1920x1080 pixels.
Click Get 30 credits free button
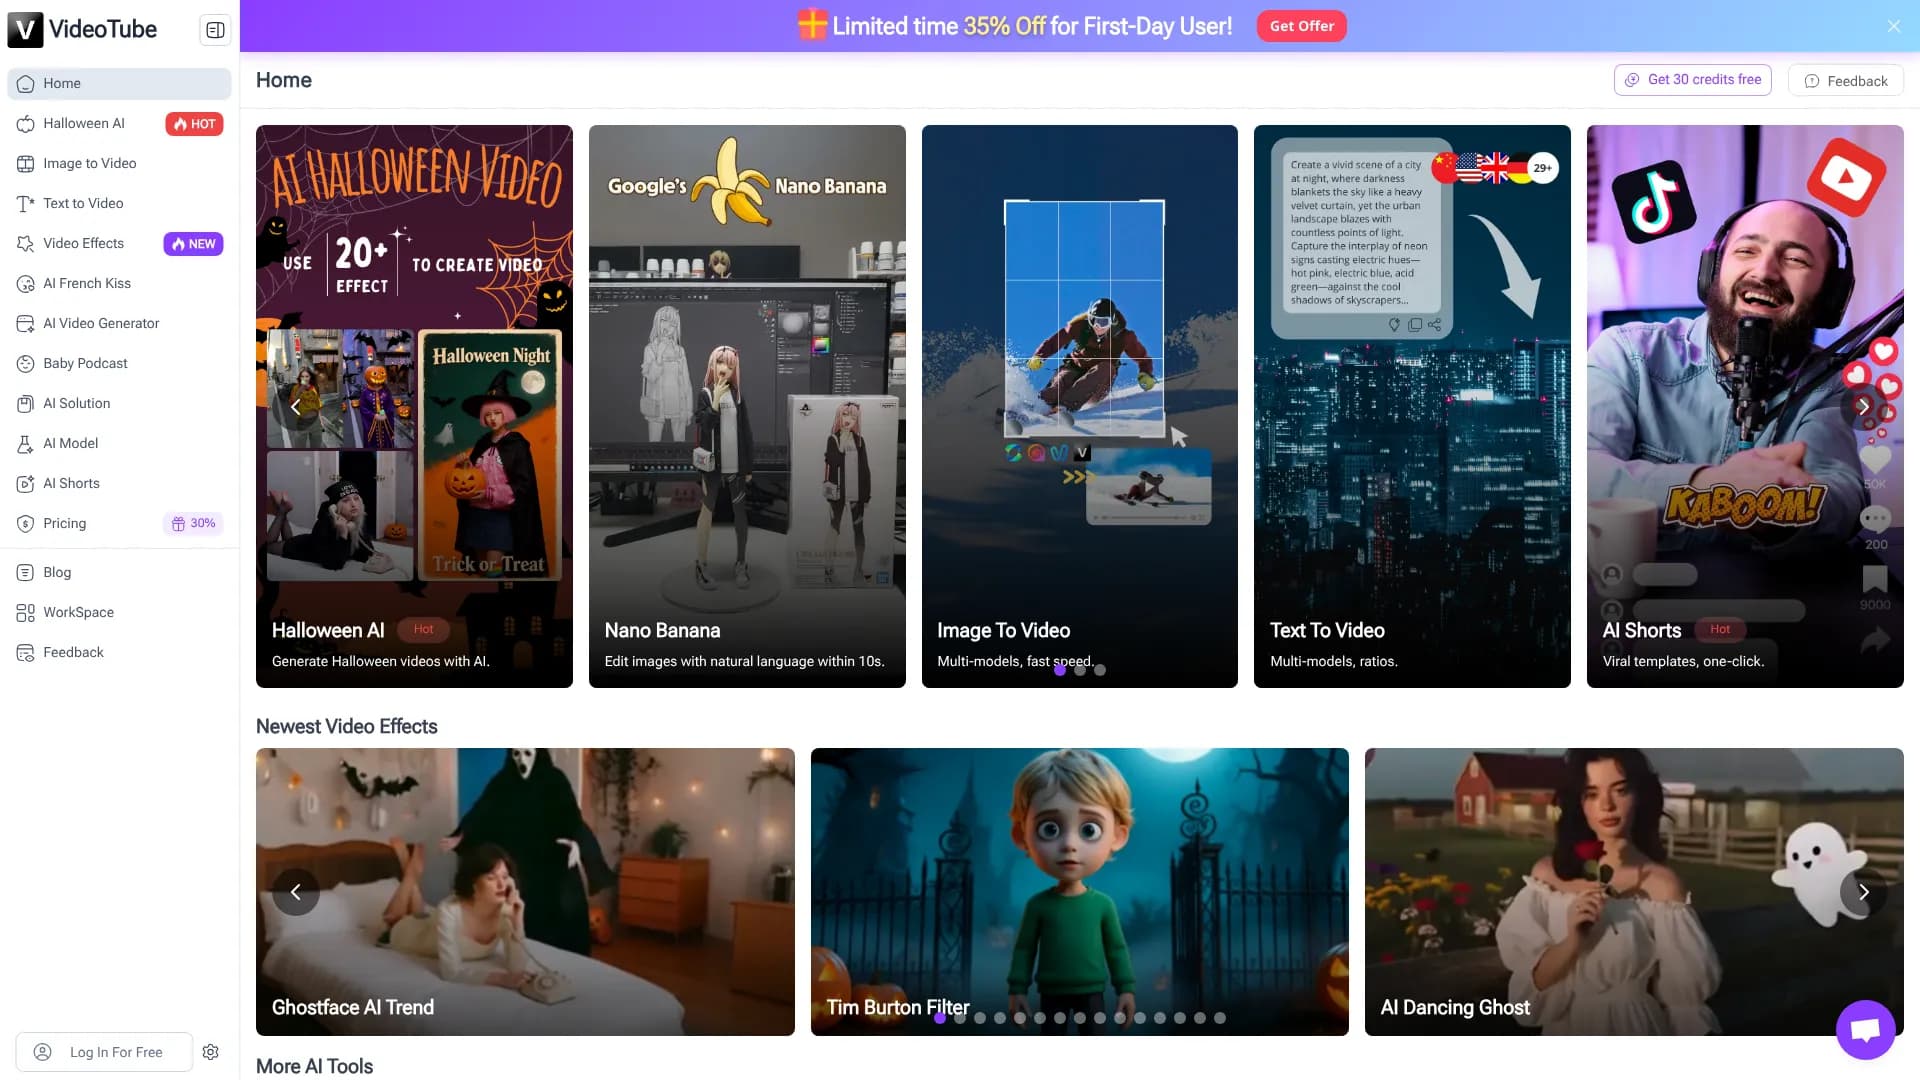pos(1692,80)
